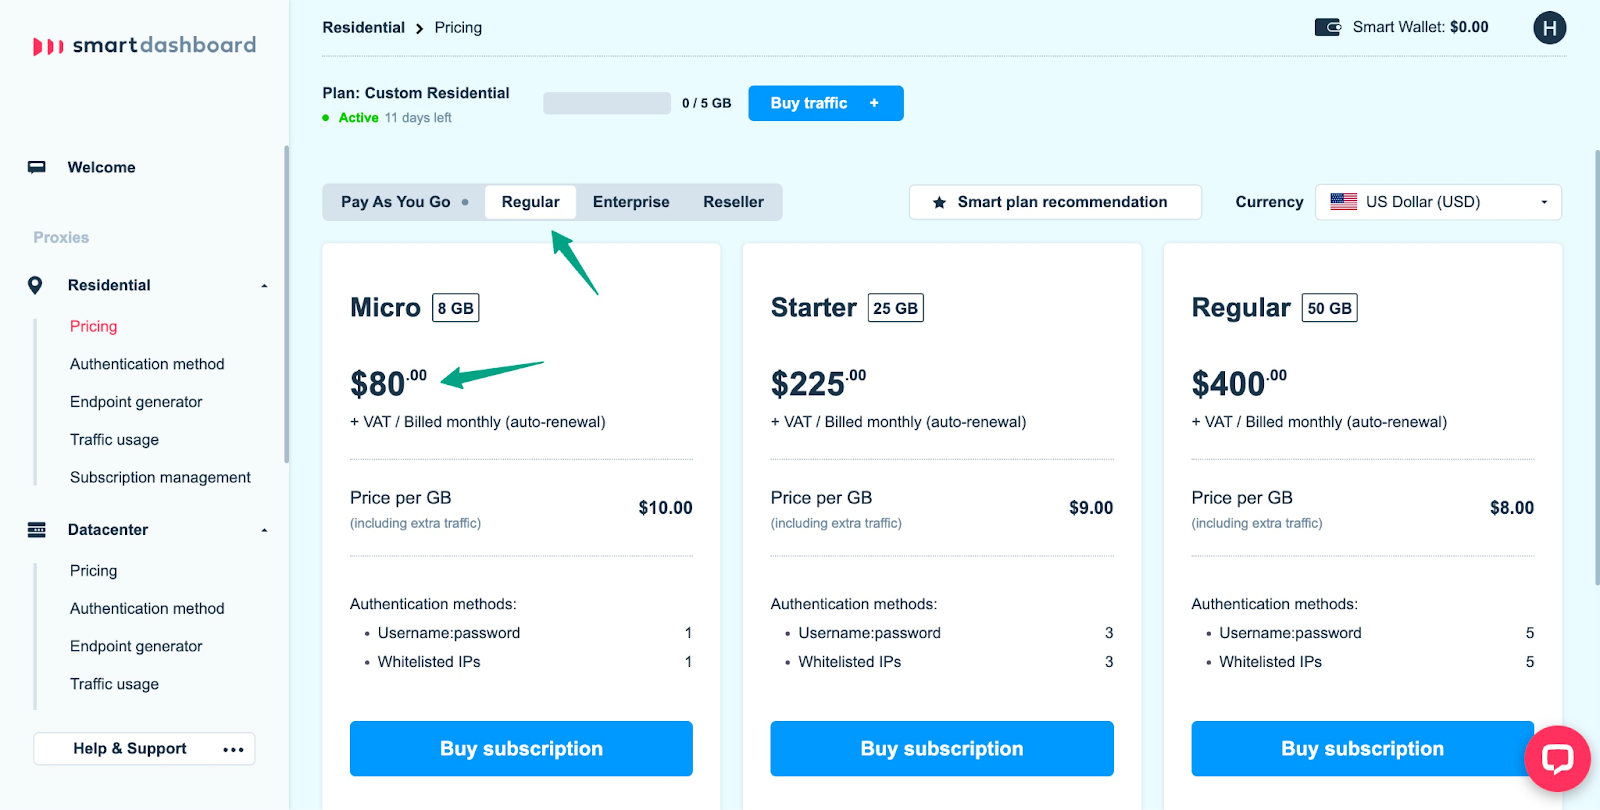Click the smartdashboard logo icon
Screen dimensions: 1600x810
point(48,46)
